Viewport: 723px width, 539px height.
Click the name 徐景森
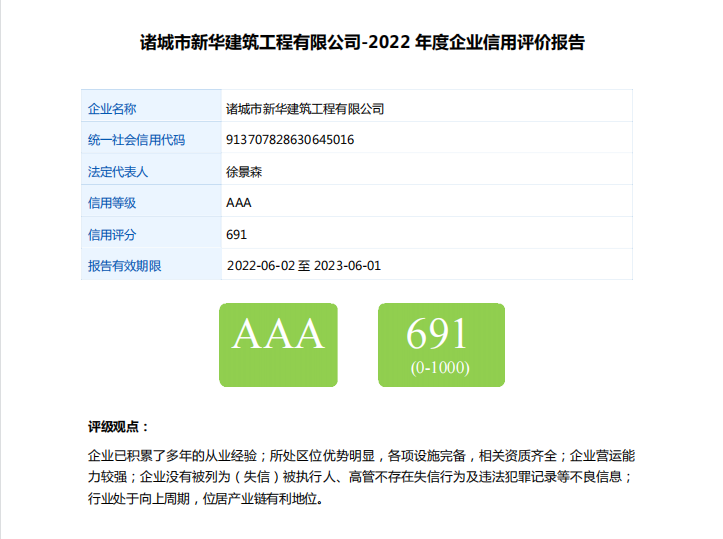[244, 172]
